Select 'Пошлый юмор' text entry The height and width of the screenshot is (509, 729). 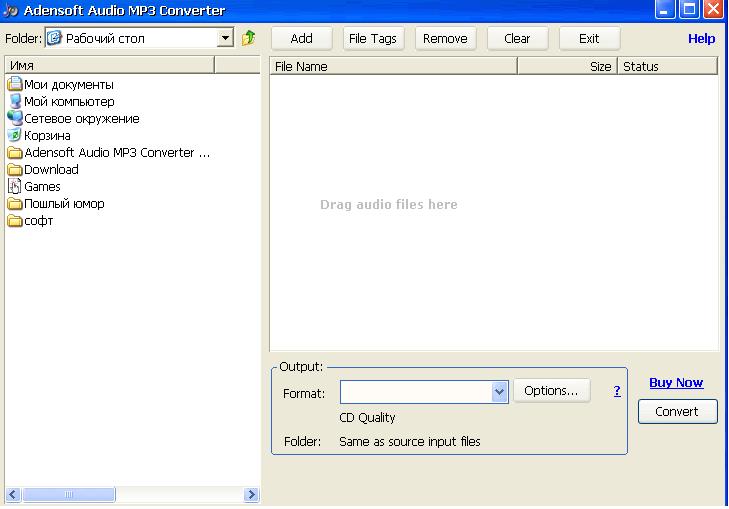(64, 204)
